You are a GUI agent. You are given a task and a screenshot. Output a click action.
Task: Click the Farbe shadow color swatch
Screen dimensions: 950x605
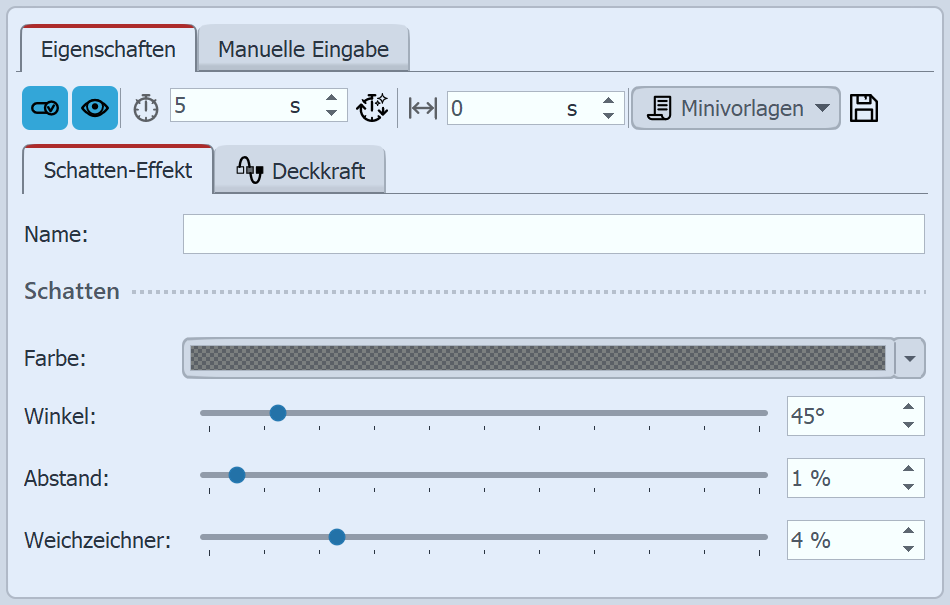[x=538, y=357]
